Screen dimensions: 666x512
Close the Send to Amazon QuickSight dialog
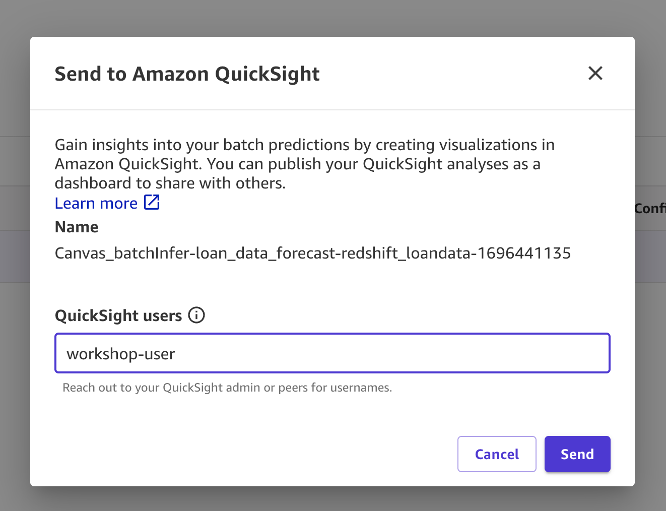point(595,73)
